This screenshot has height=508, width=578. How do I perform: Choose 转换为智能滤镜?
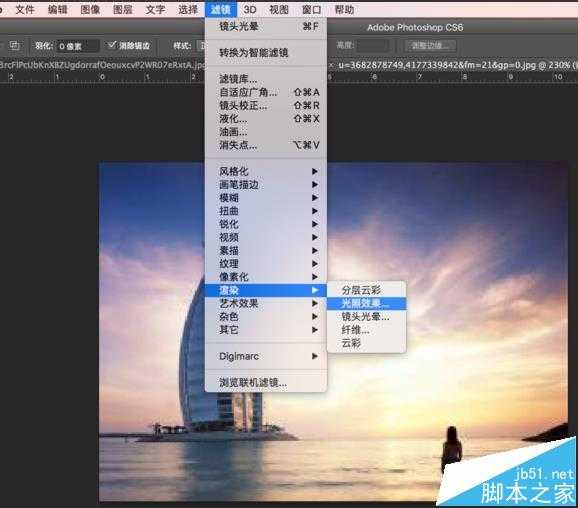[266, 53]
